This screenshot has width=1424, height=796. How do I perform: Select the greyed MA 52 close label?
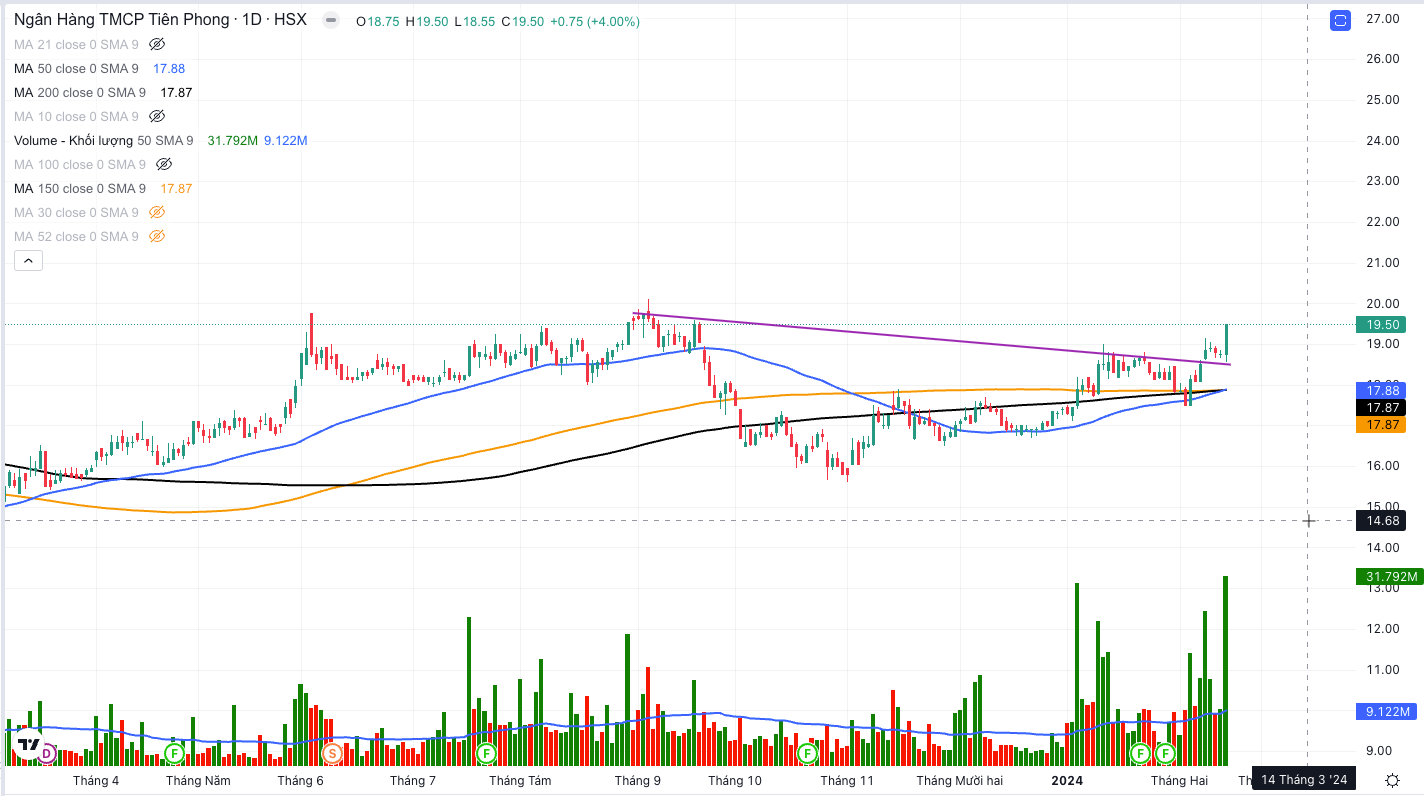click(76, 236)
